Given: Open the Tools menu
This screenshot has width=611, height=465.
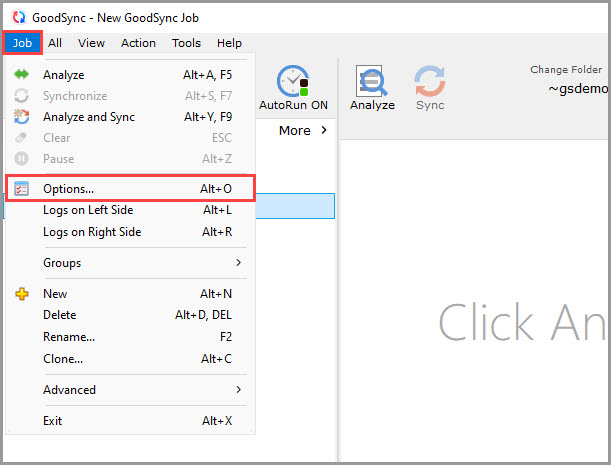Looking at the screenshot, I should click(186, 43).
